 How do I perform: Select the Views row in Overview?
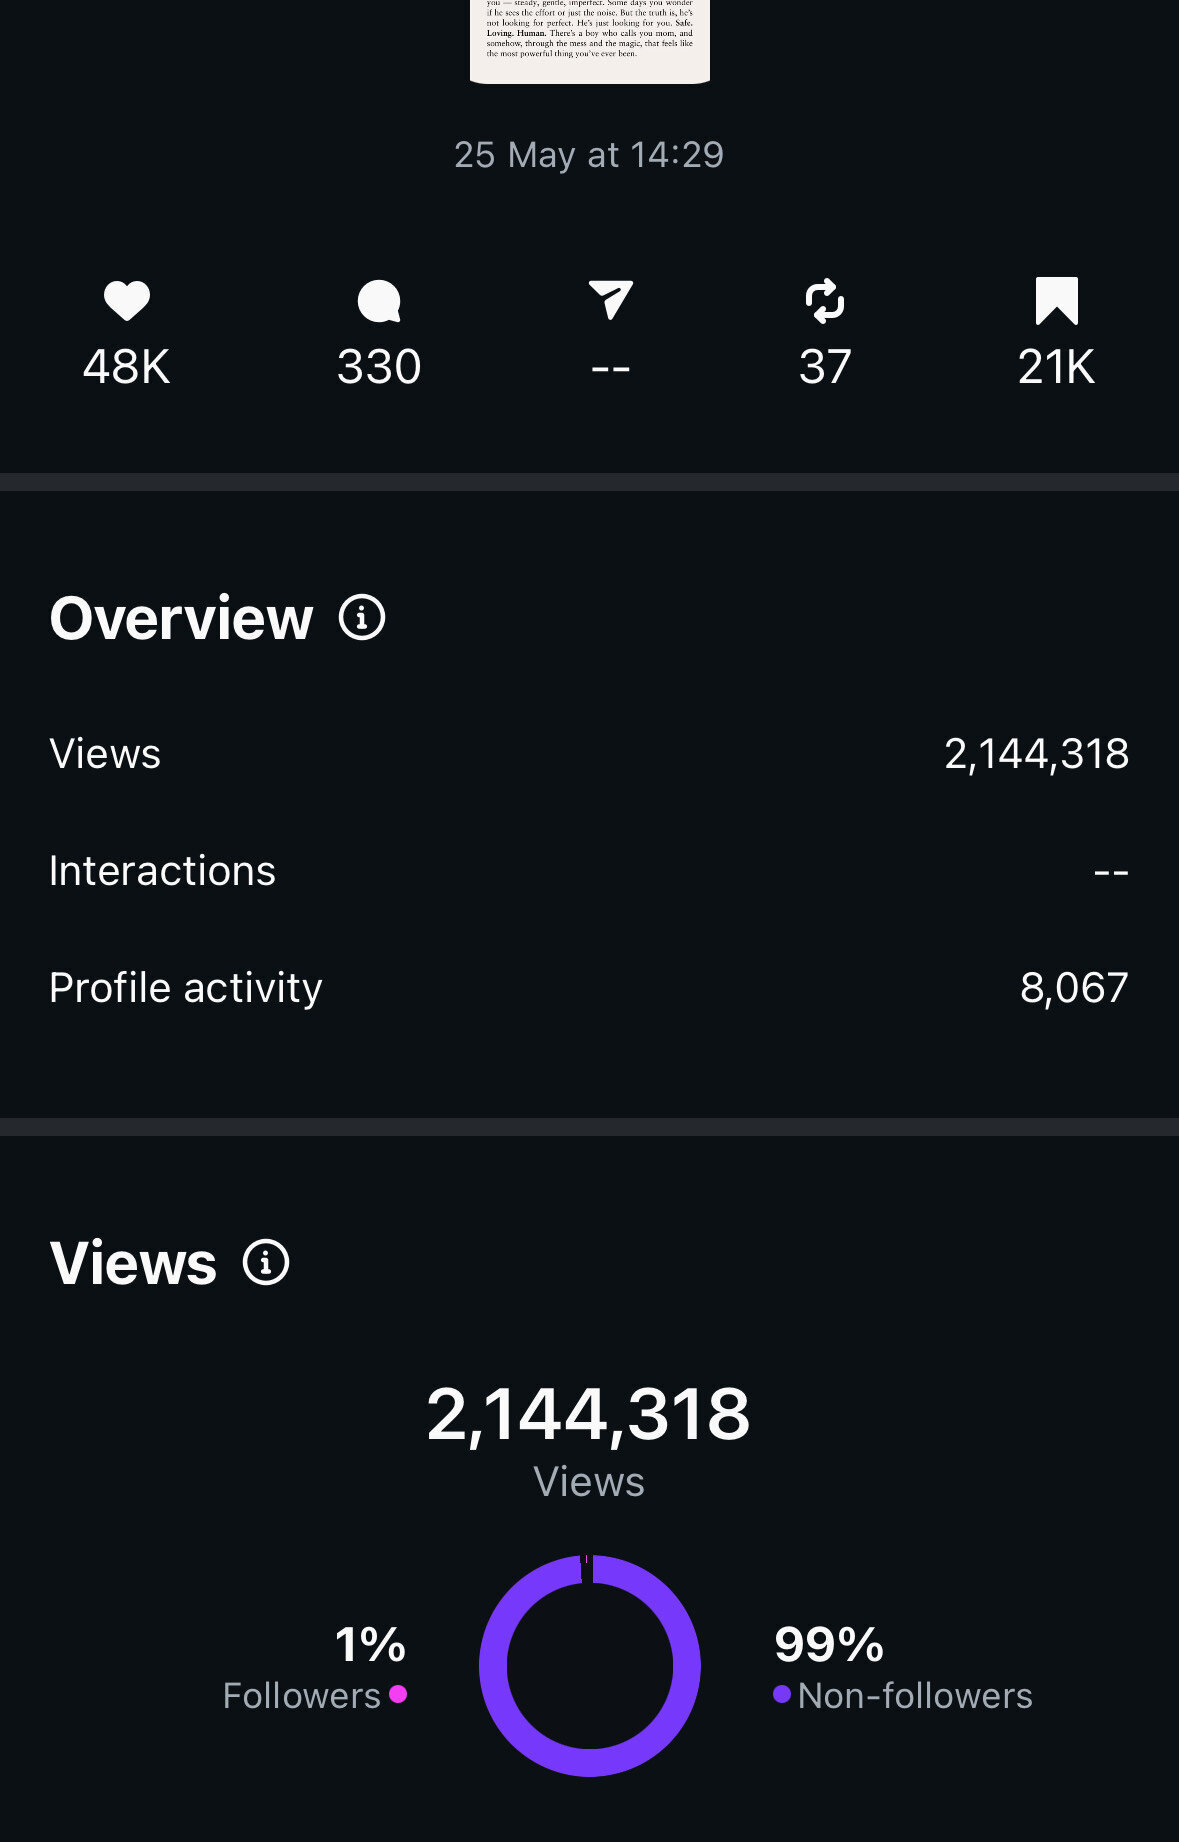click(x=589, y=754)
